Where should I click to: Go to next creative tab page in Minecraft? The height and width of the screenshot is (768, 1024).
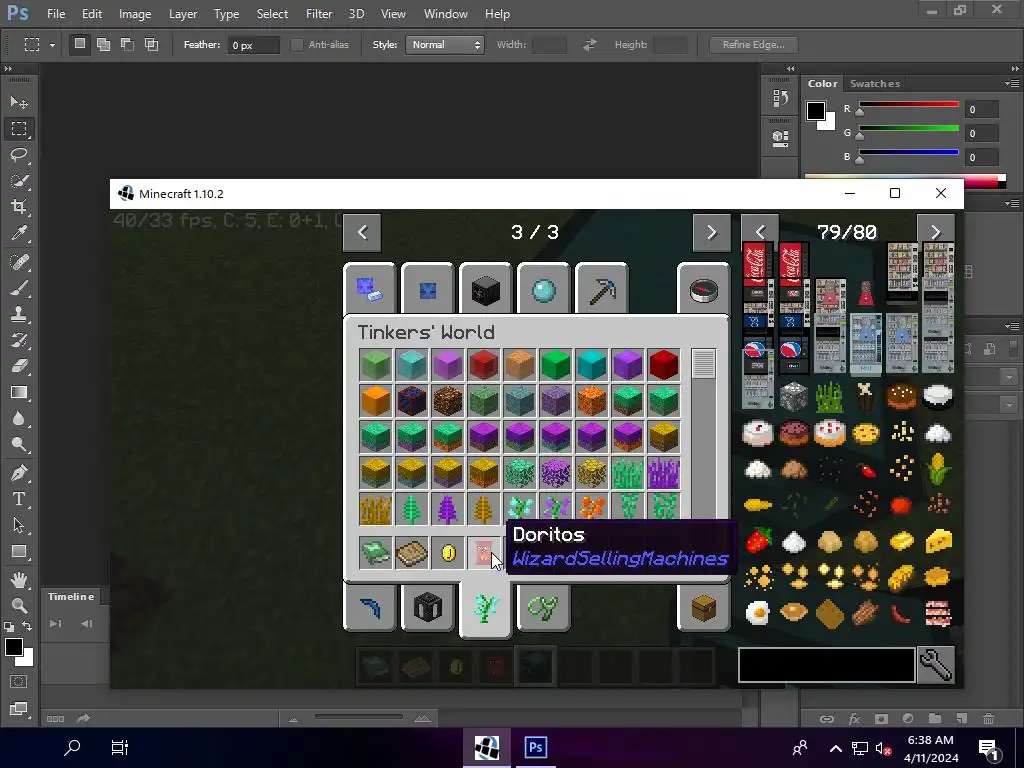pos(712,232)
